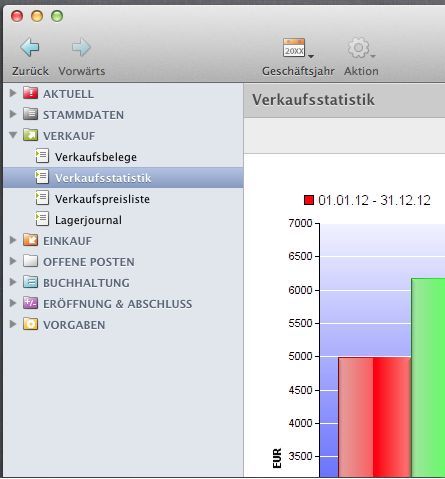The image size is (445, 479).
Task: Click the Zurück back arrow icon
Action: tap(30, 47)
